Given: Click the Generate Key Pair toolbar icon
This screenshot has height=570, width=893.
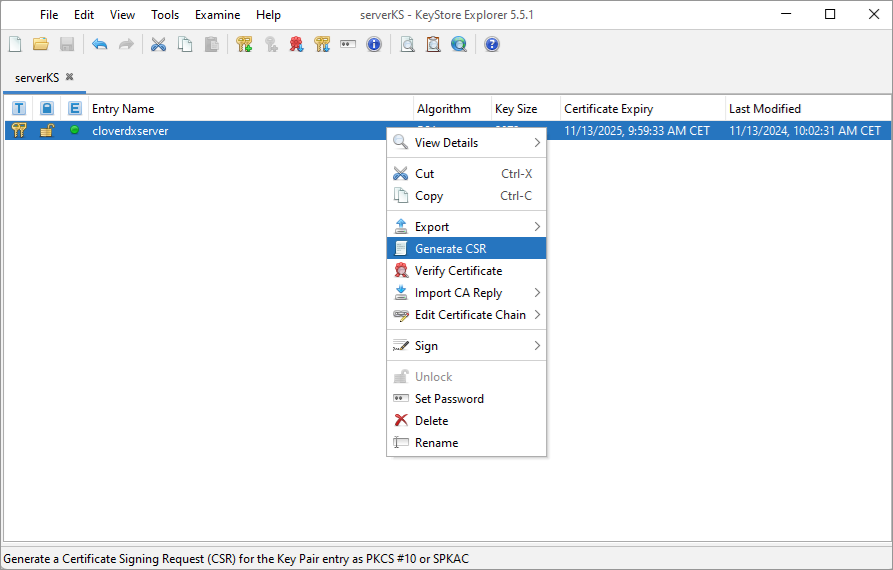Looking at the screenshot, I should (x=244, y=44).
